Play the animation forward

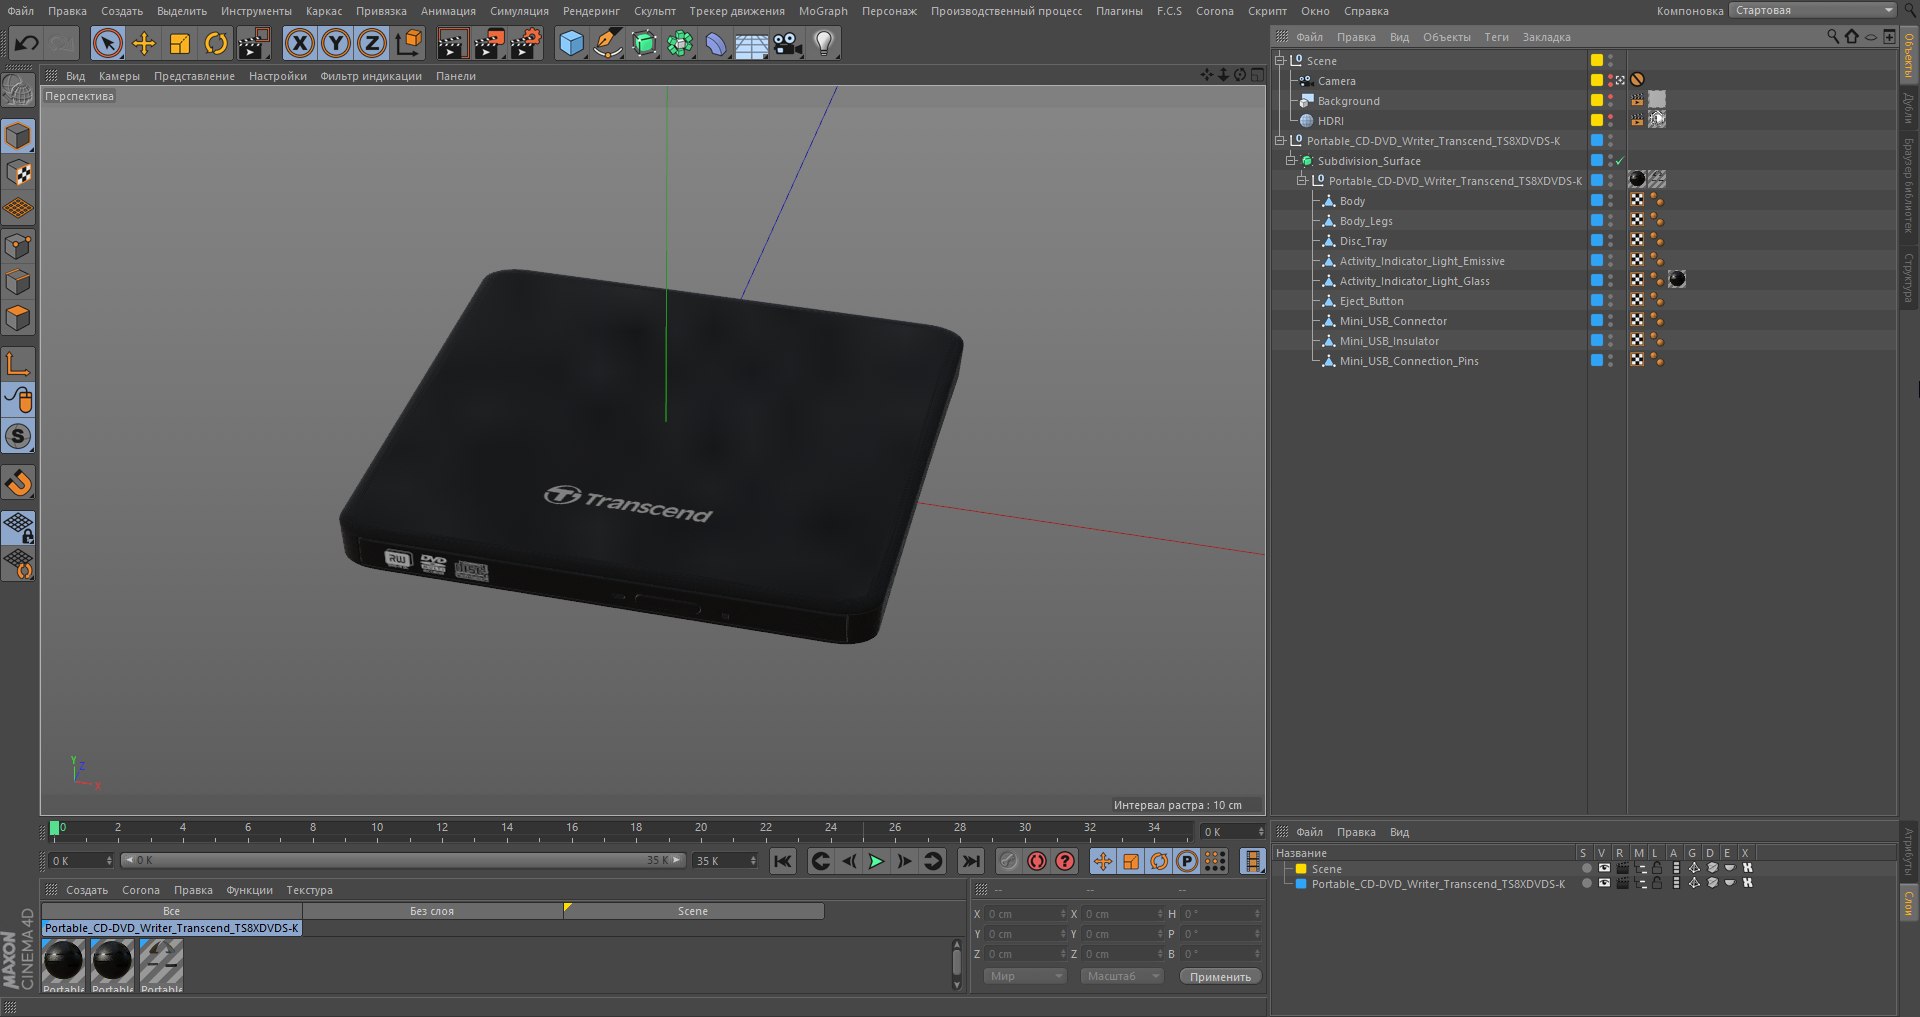point(876,861)
